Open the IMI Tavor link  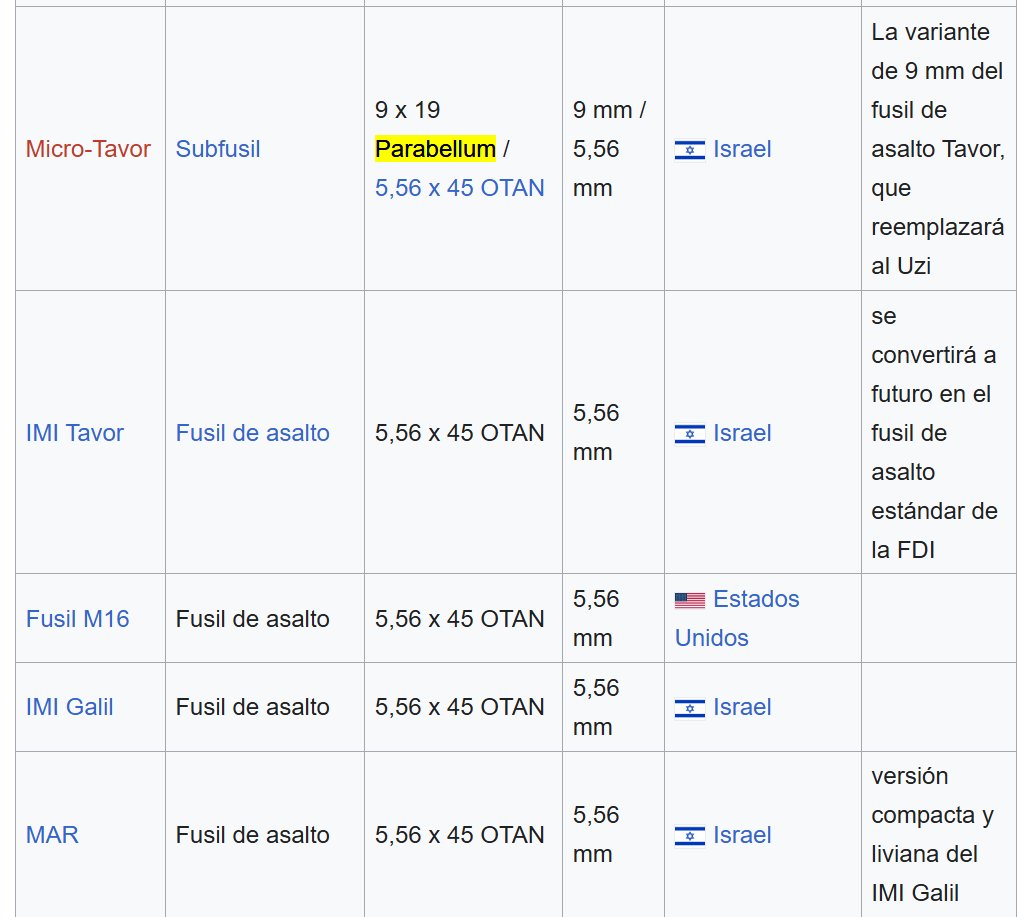tap(74, 433)
